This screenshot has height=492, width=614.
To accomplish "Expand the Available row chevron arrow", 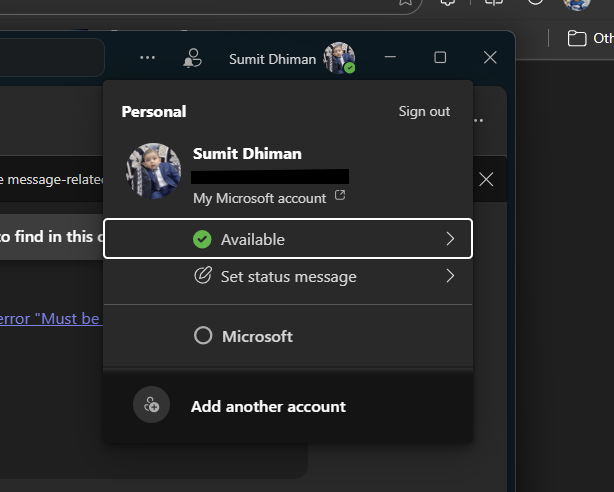I will tap(450, 239).
